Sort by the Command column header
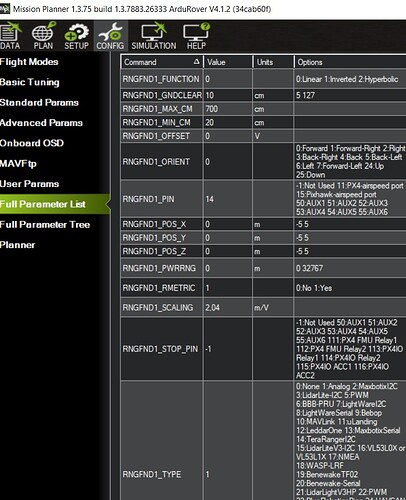 162,62
